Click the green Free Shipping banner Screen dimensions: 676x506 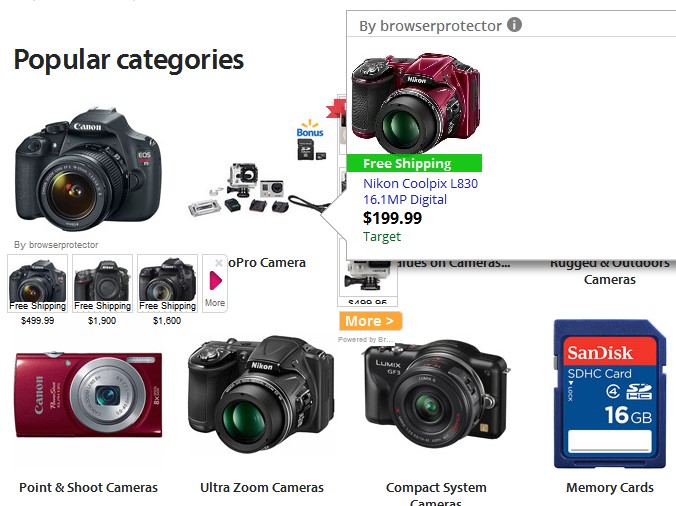[414, 163]
